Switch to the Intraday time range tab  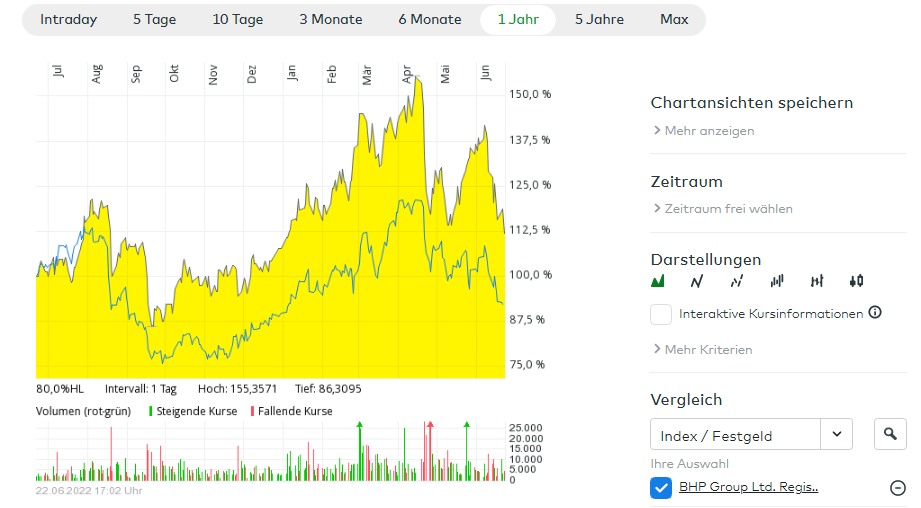[x=68, y=20]
